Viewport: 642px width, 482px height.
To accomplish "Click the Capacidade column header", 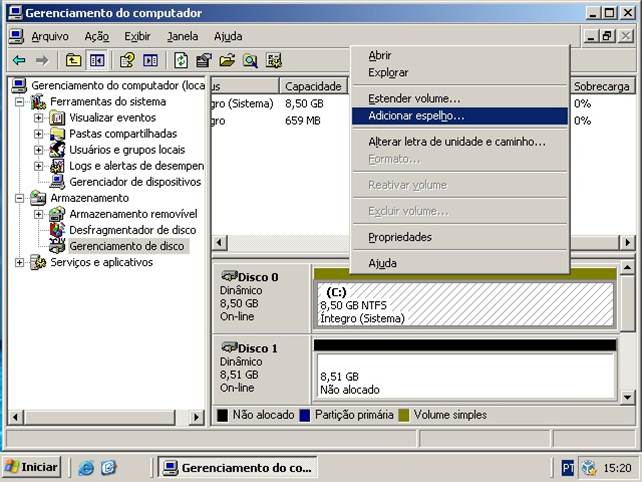I will [313, 86].
